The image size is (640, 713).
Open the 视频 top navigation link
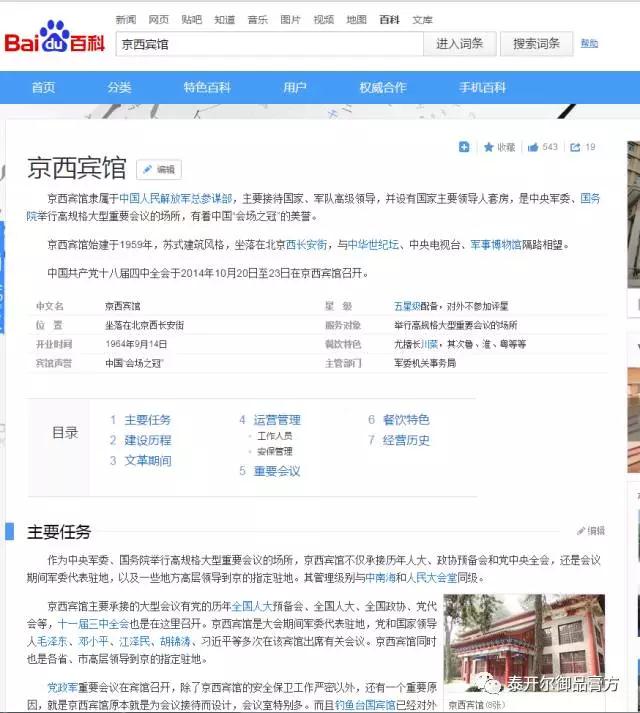[323, 20]
